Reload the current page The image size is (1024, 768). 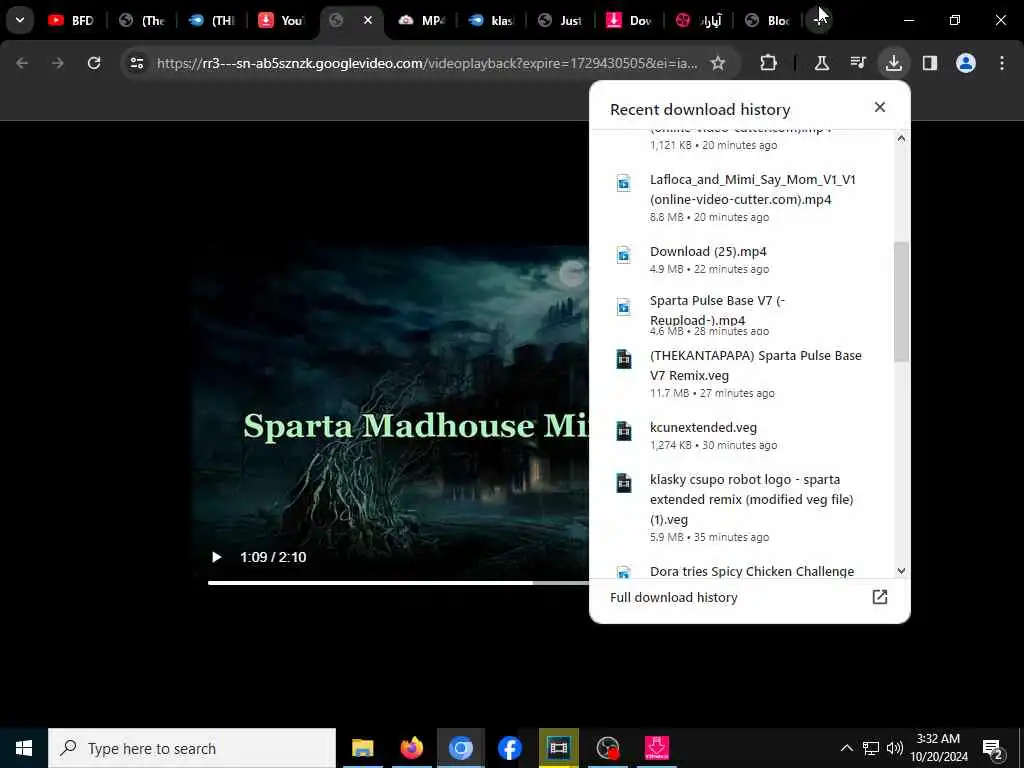click(94, 63)
